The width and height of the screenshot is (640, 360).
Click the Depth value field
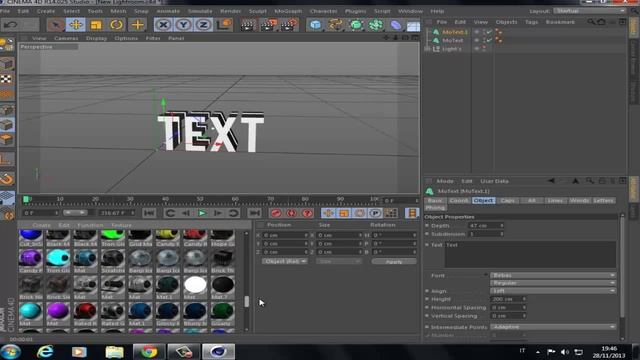coord(486,225)
